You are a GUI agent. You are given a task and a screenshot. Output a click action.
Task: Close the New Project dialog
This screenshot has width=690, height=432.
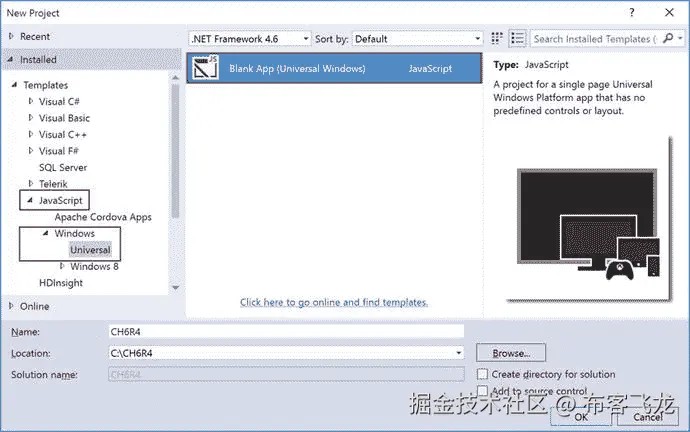click(669, 12)
